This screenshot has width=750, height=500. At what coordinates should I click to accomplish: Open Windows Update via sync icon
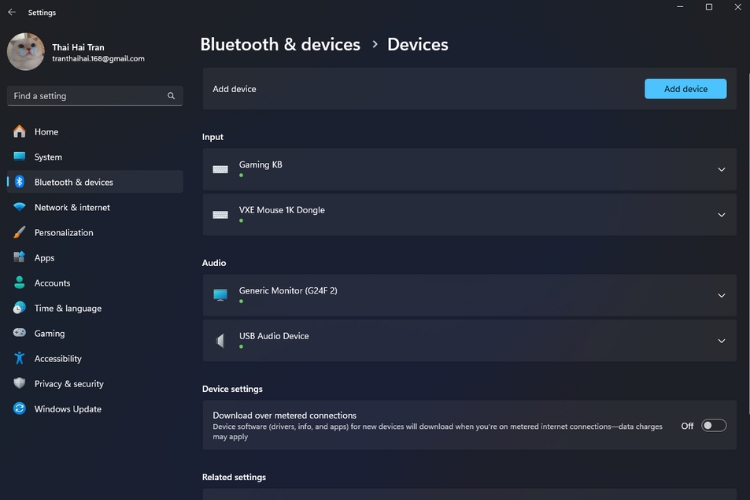(19, 409)
